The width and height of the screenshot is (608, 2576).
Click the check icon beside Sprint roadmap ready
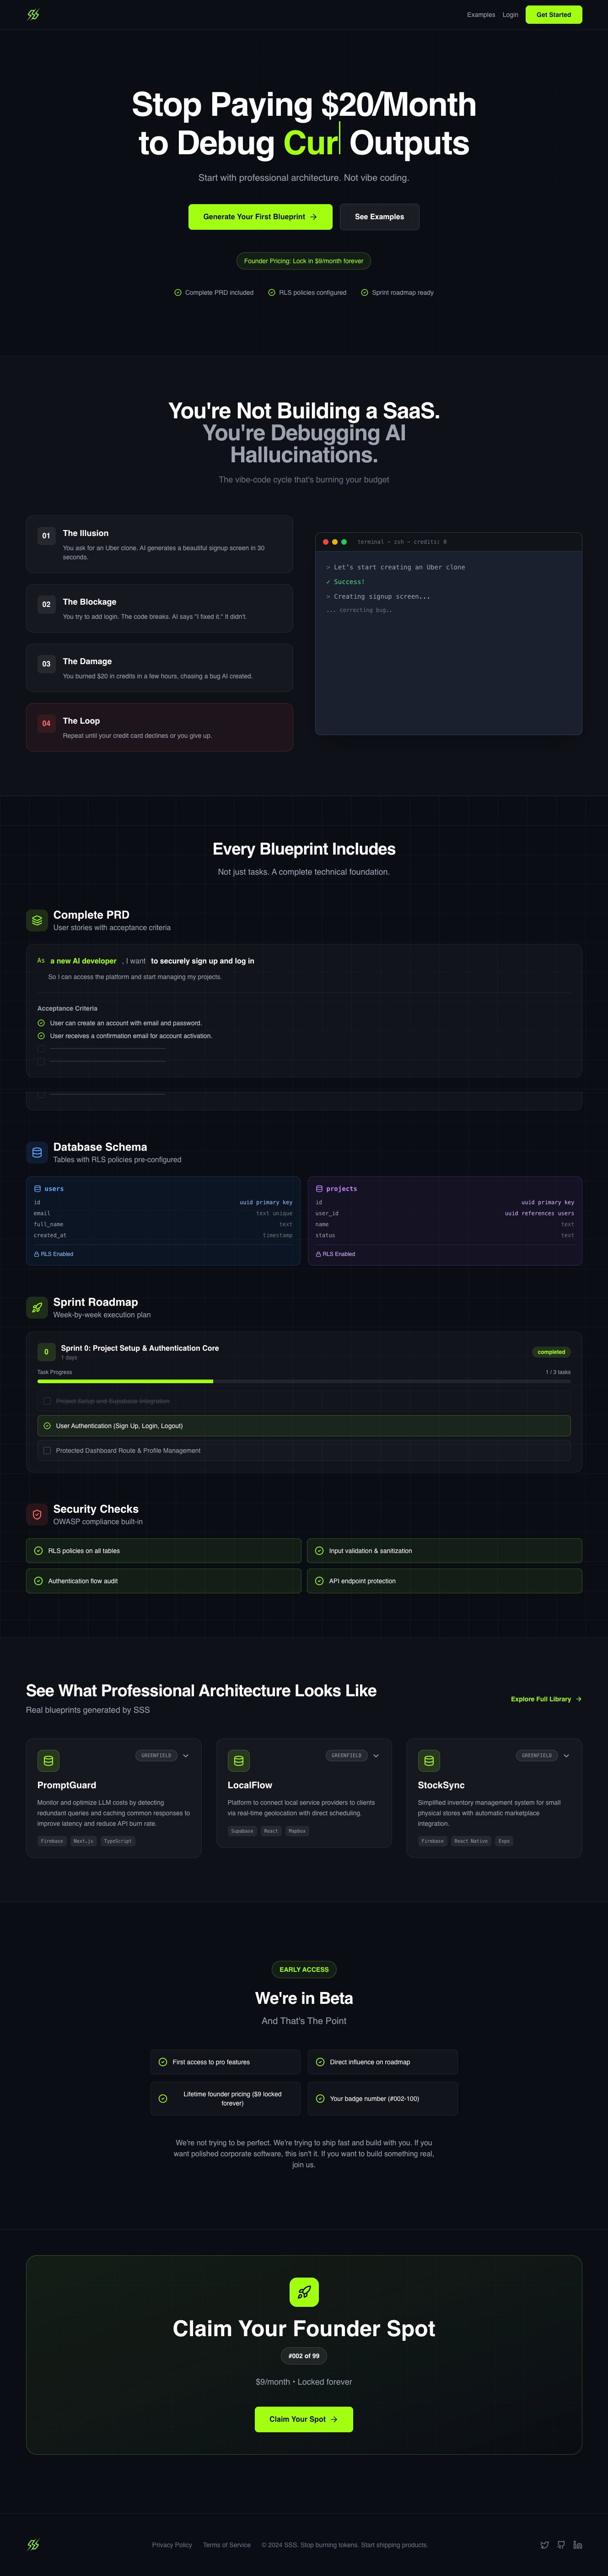(x=365, y=293)
